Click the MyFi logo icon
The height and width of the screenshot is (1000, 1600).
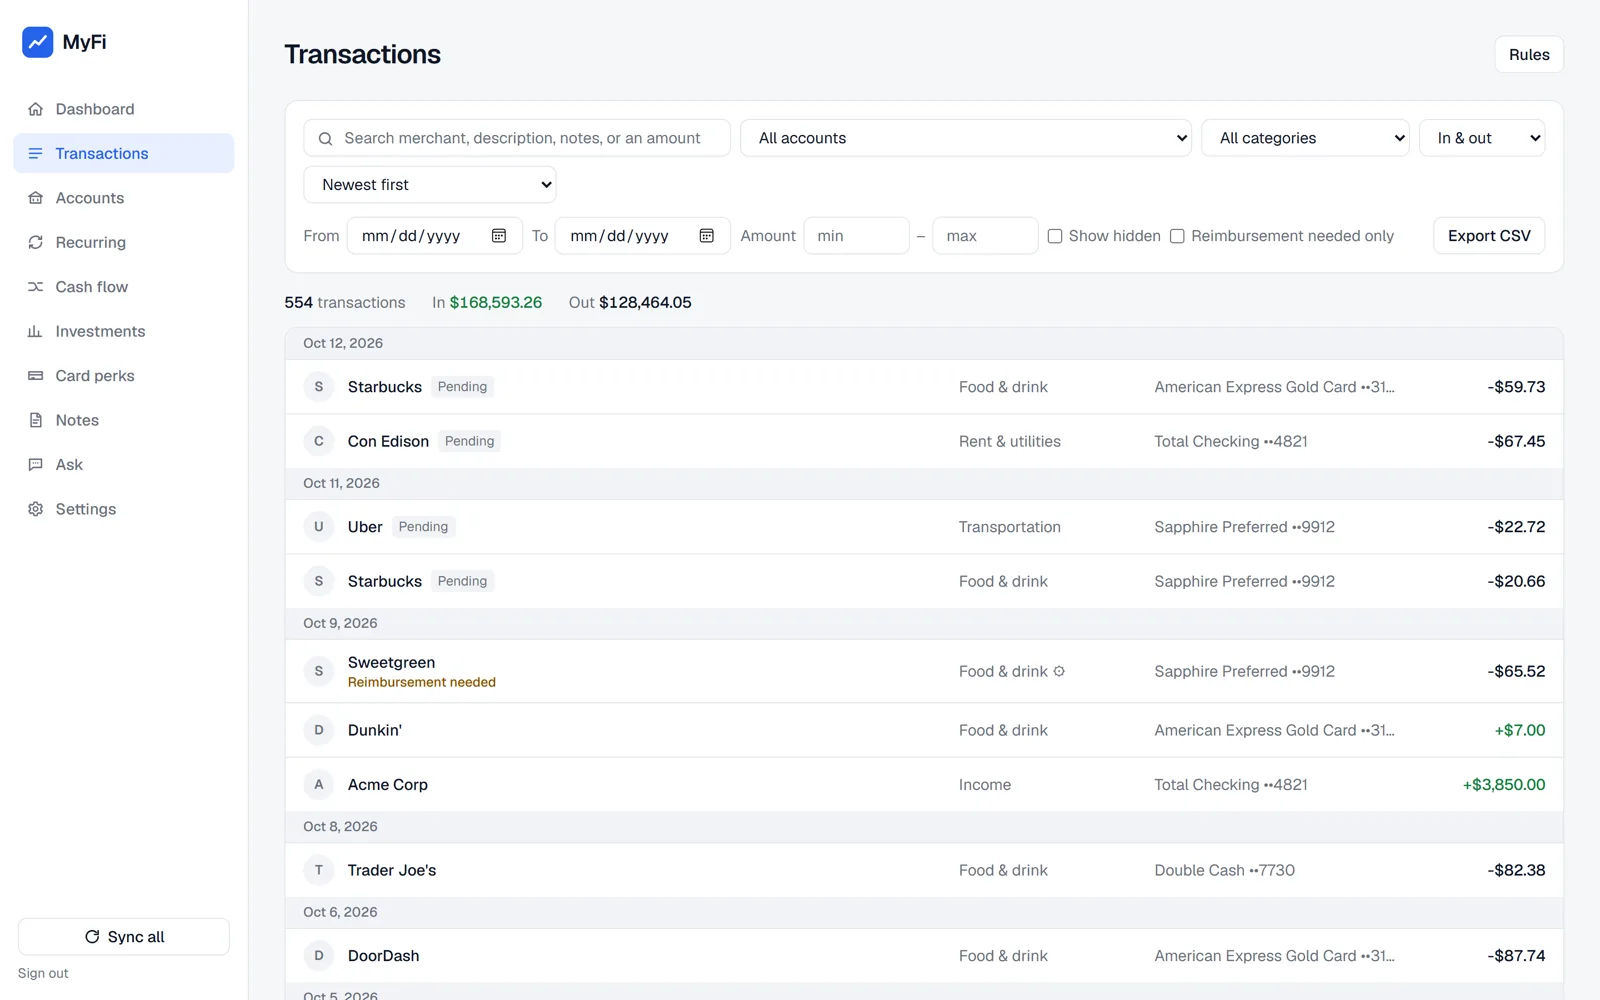point(38,42)
